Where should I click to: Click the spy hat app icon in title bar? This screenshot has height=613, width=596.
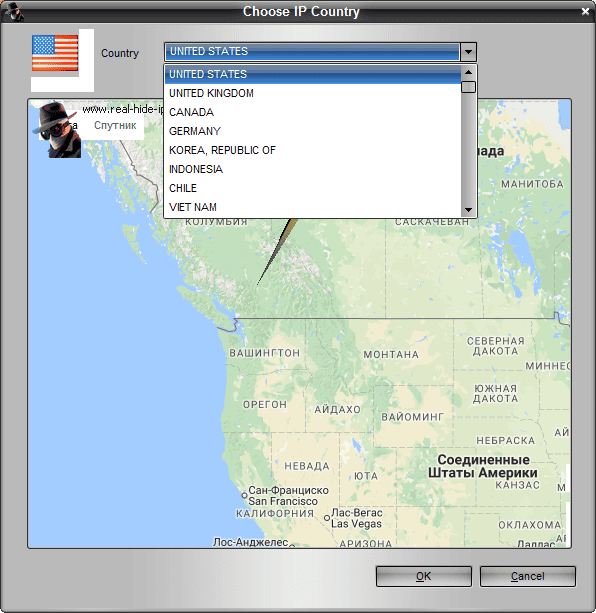14,12
